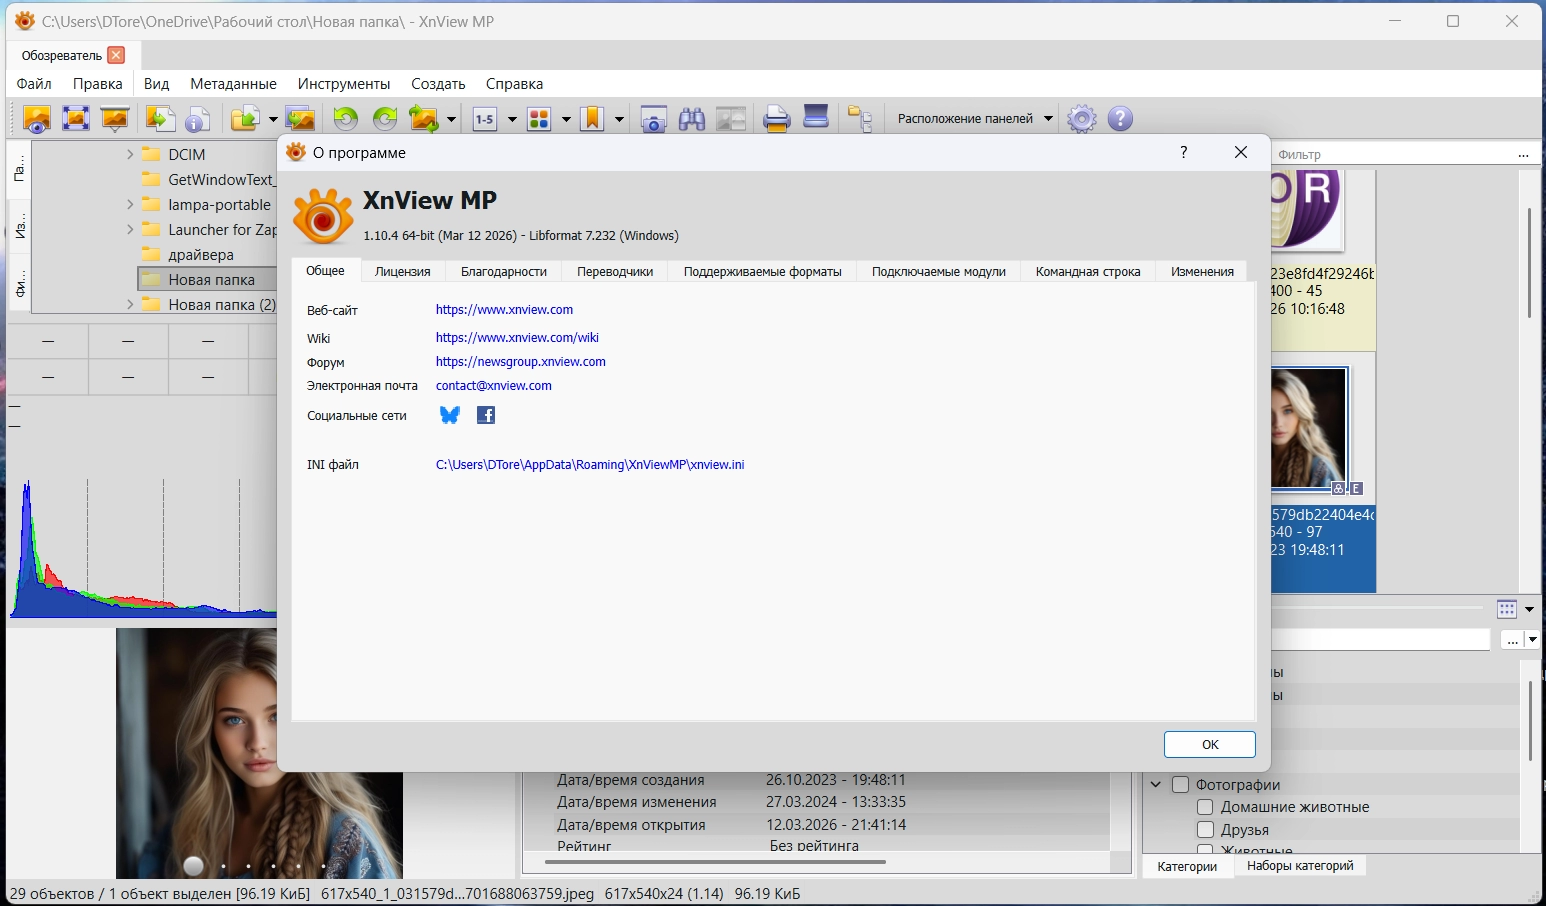
Task: Switch to the Поддерживаемые форматы tab
Action: coord(762,271)
